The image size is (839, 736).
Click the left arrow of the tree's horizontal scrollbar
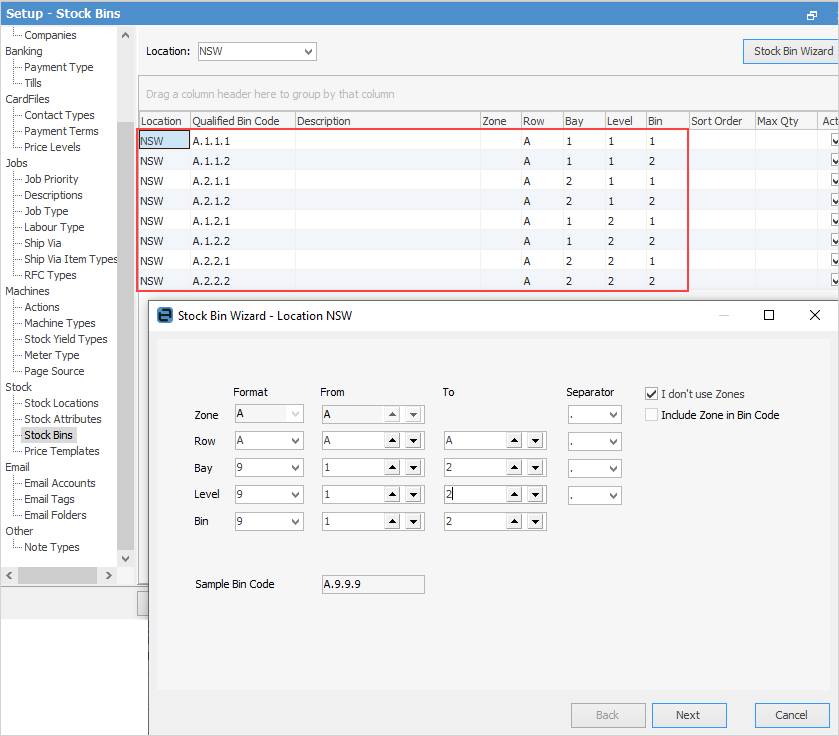coord(9,576)
